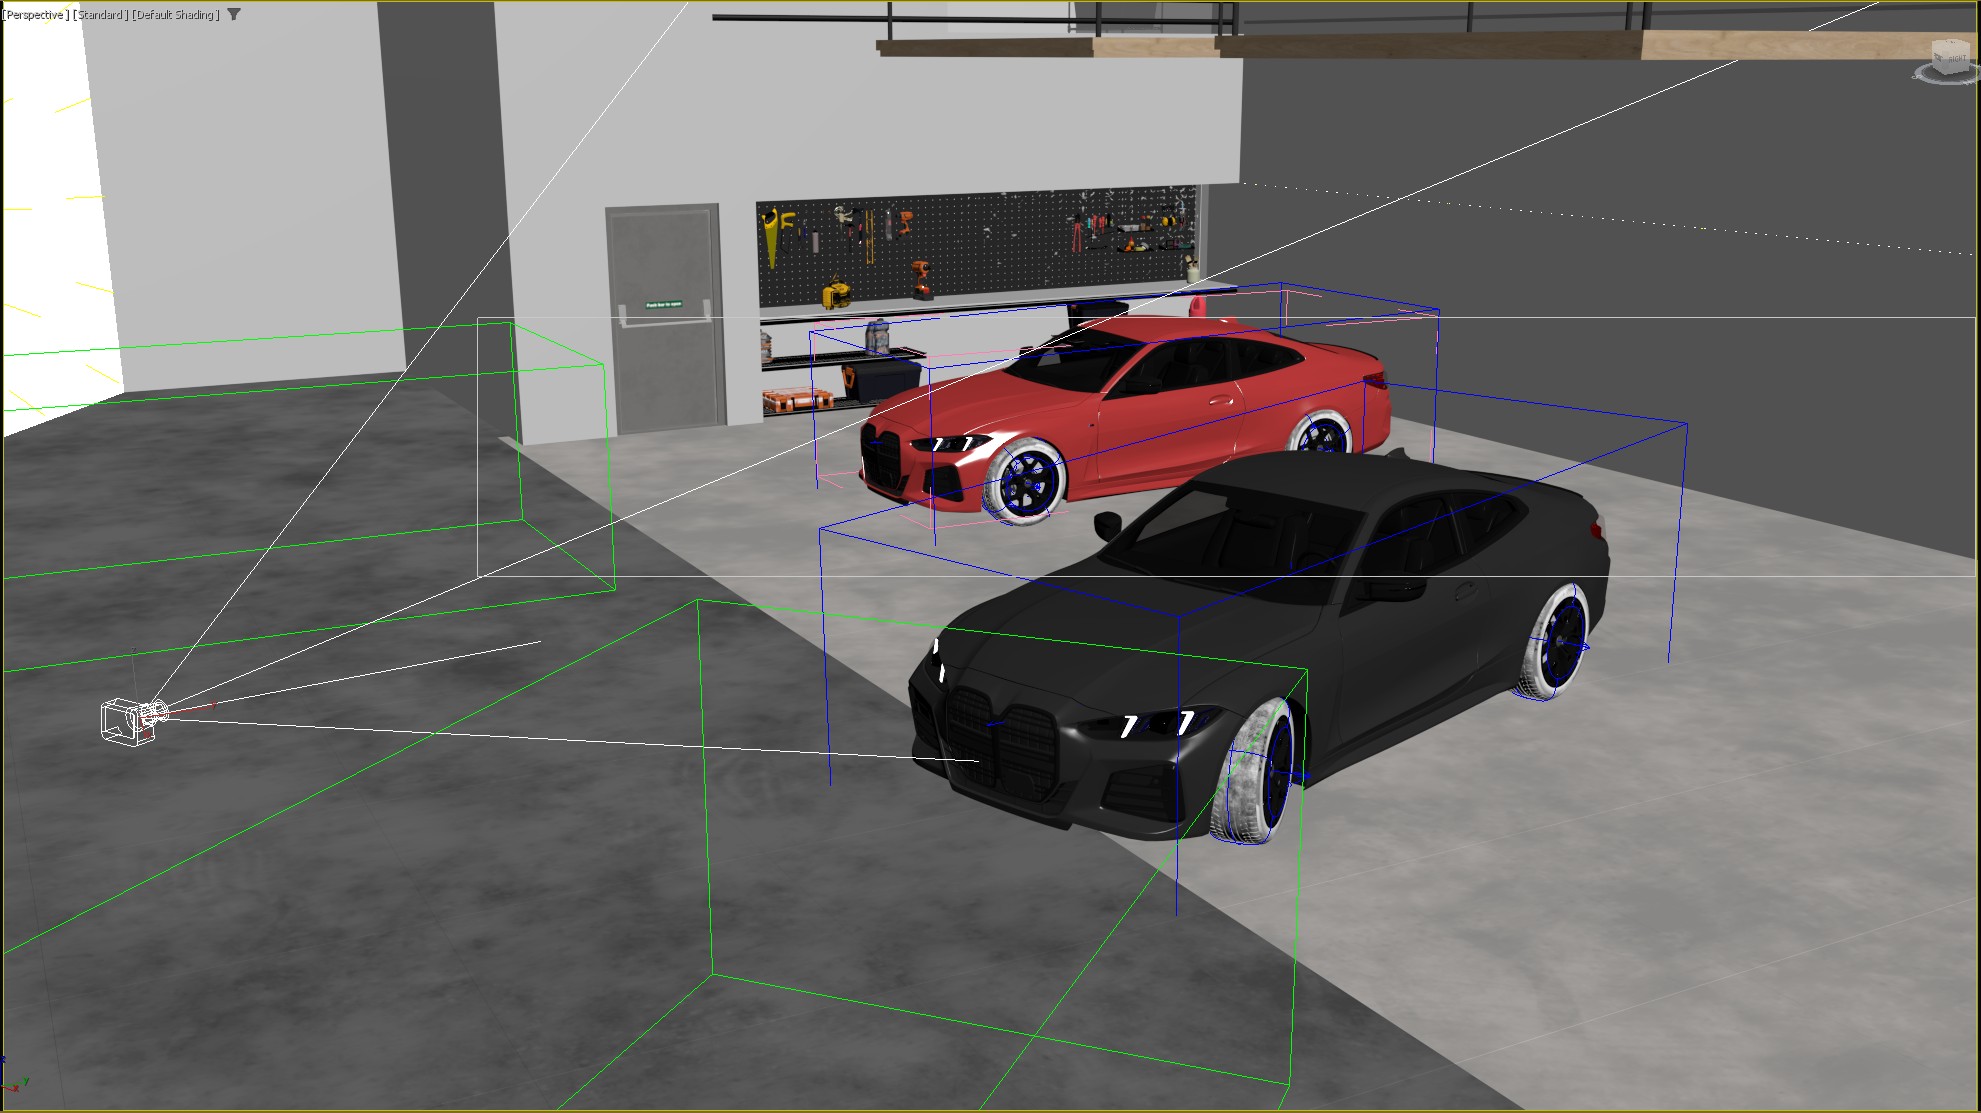The image size is (1981, 1113).
Task: Select the black car's front wheel
Action: [1255, 771]
